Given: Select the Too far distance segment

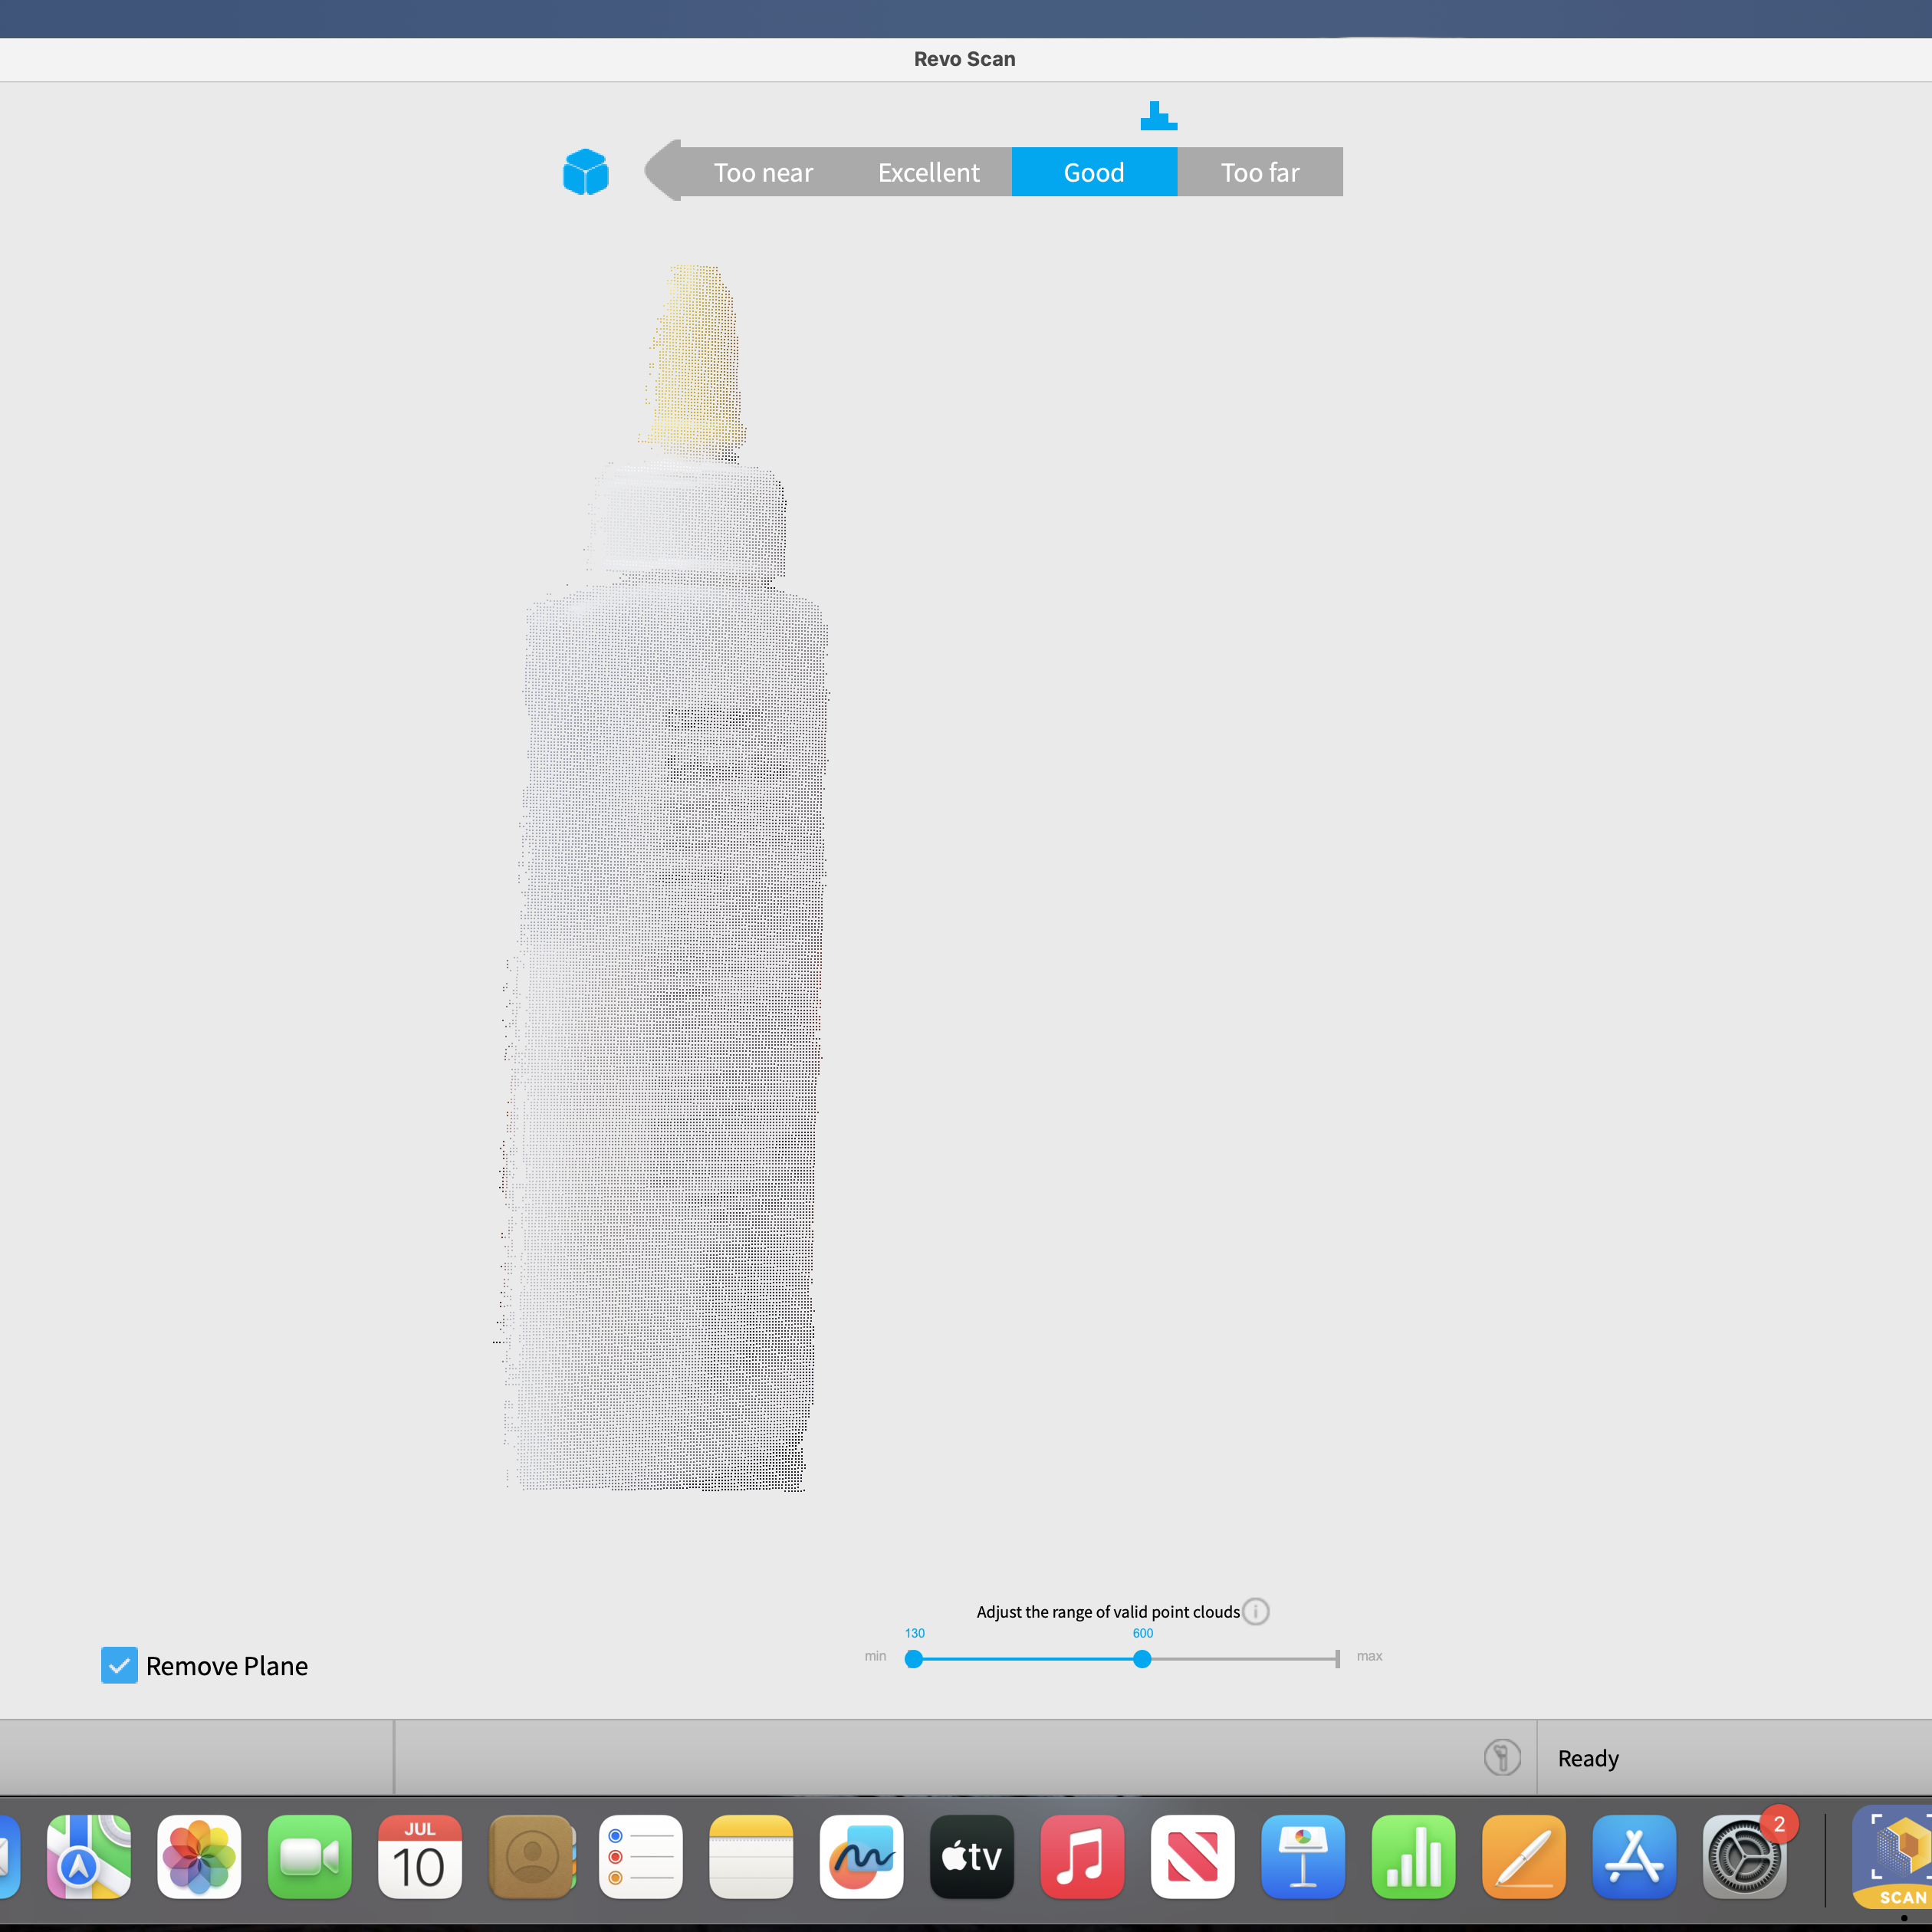Looking at the screenshot, I should (1260, 172).
